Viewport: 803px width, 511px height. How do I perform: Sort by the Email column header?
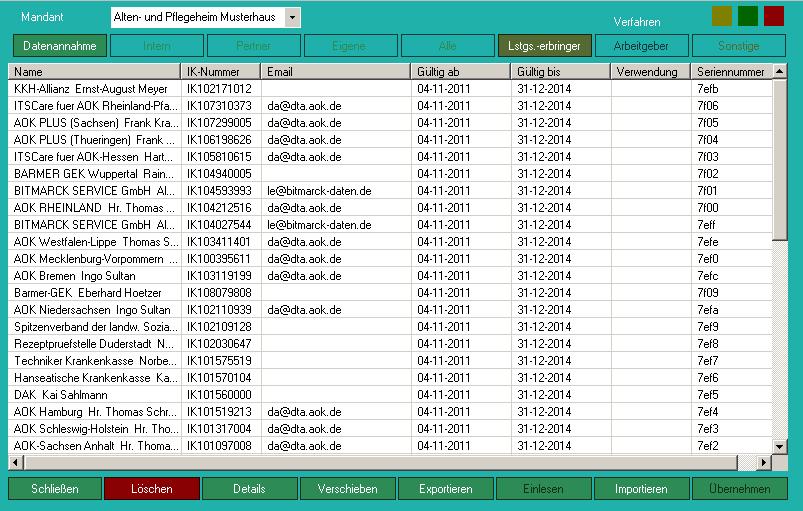(335, 72)
